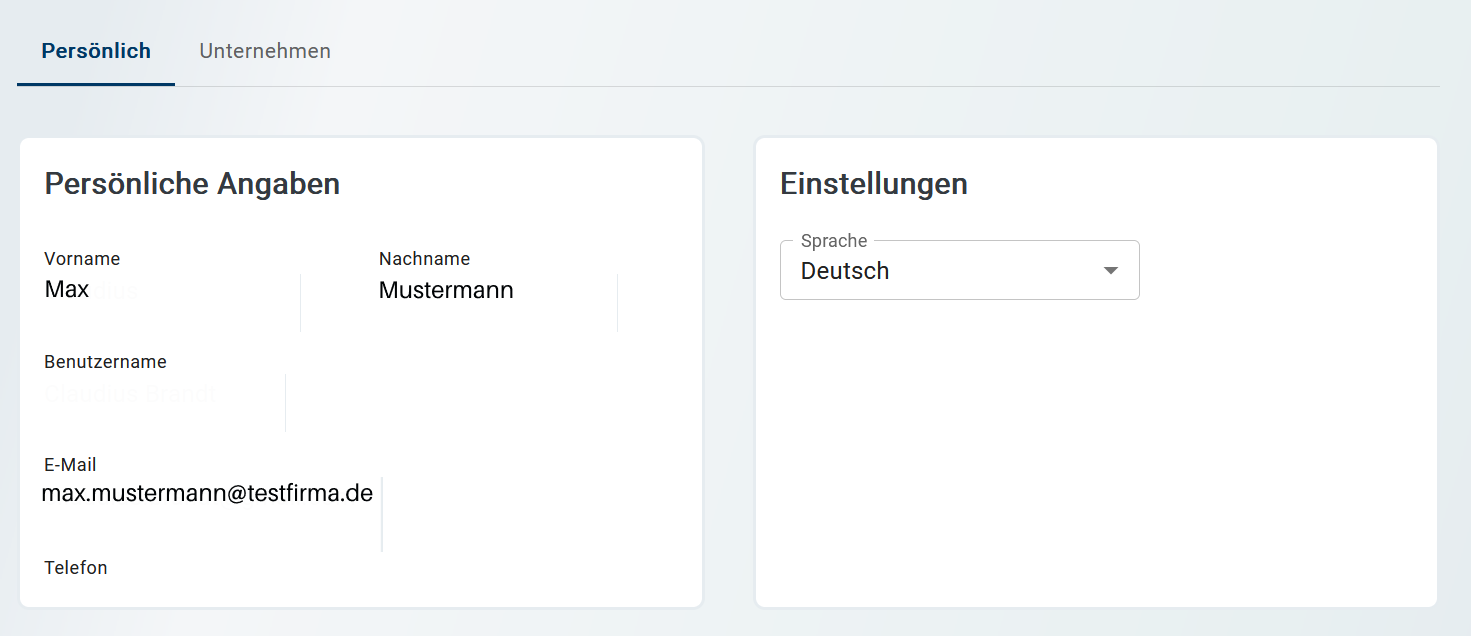Click the Vorname label text
Screen dimensions: 1471x636
pos(82,259)
